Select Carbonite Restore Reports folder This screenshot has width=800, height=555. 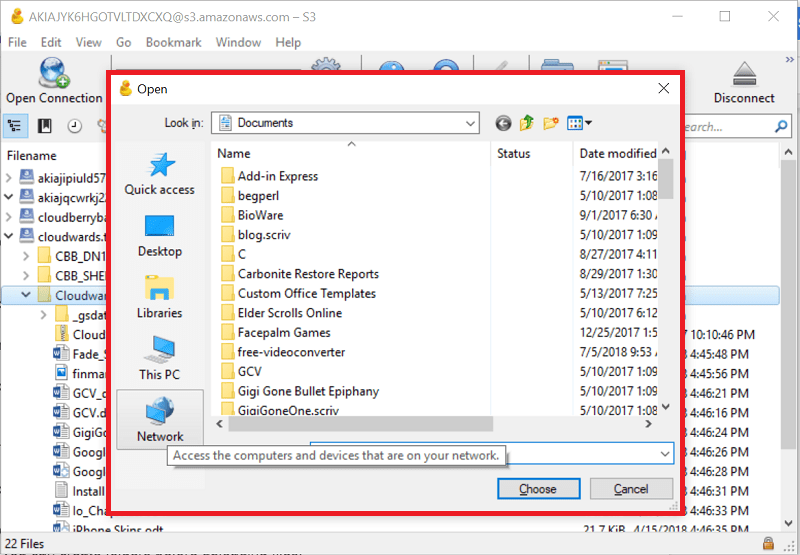click(x=299, y=274)
